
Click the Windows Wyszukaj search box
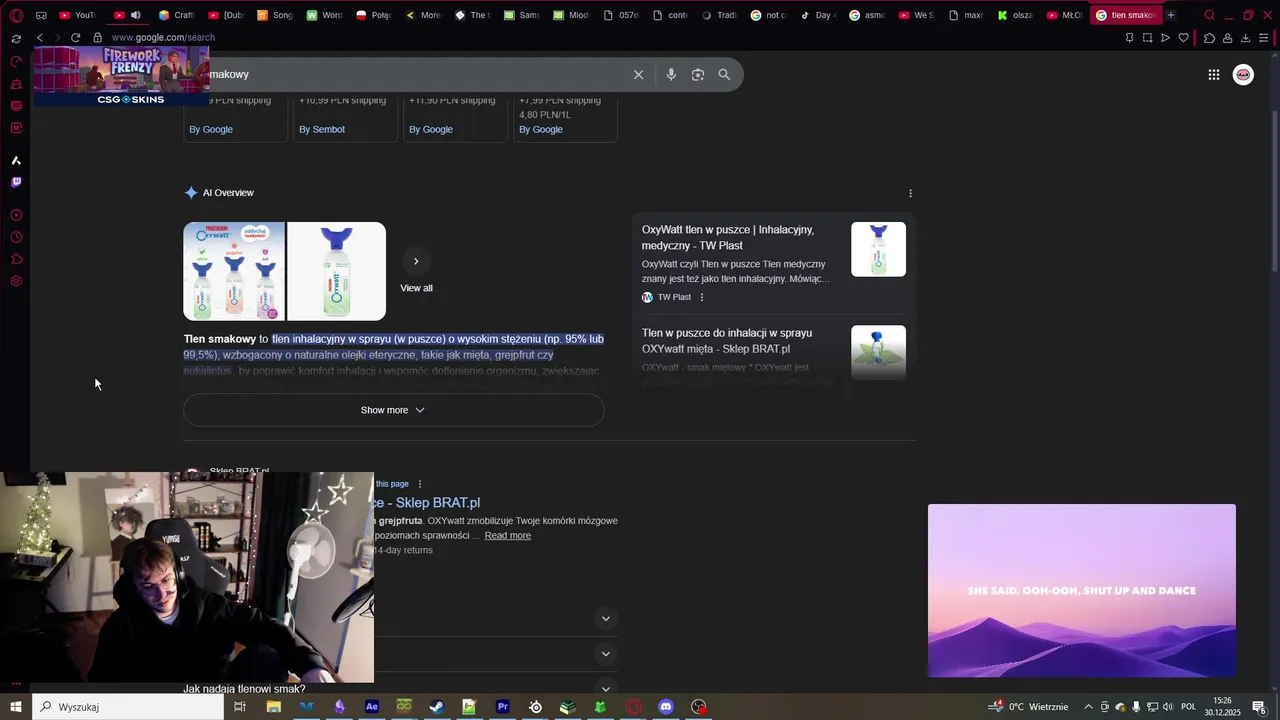click(128, 707)
